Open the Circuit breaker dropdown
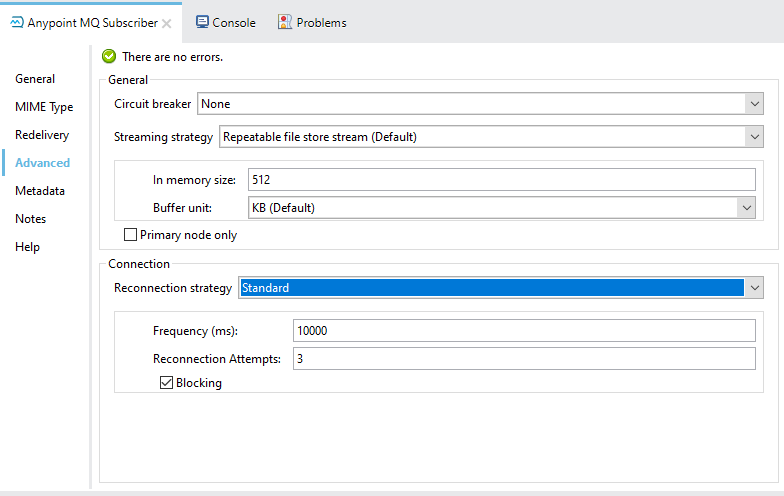 [753, 103]
